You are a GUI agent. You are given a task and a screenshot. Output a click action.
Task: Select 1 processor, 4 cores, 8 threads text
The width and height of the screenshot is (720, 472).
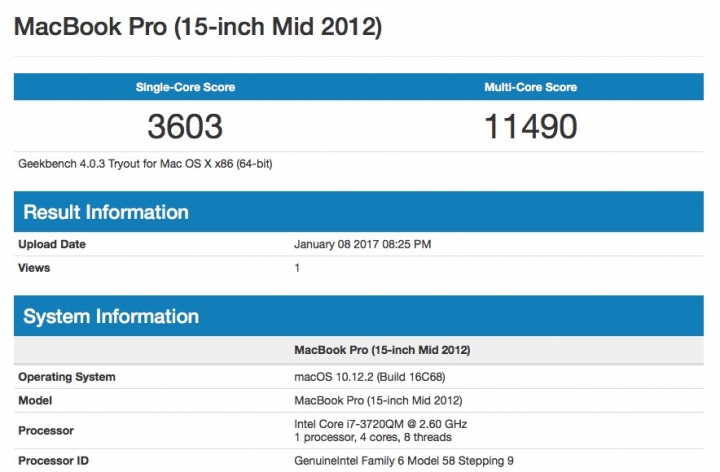(373, 437)
